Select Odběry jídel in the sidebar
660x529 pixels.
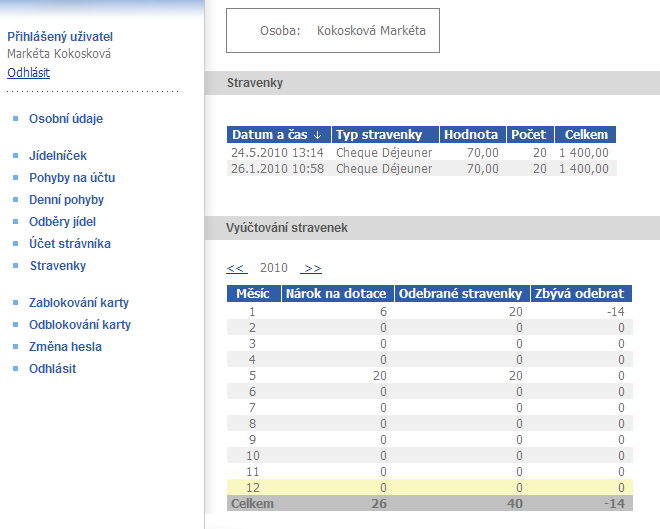pyautogui.click(x=62, y=221)
